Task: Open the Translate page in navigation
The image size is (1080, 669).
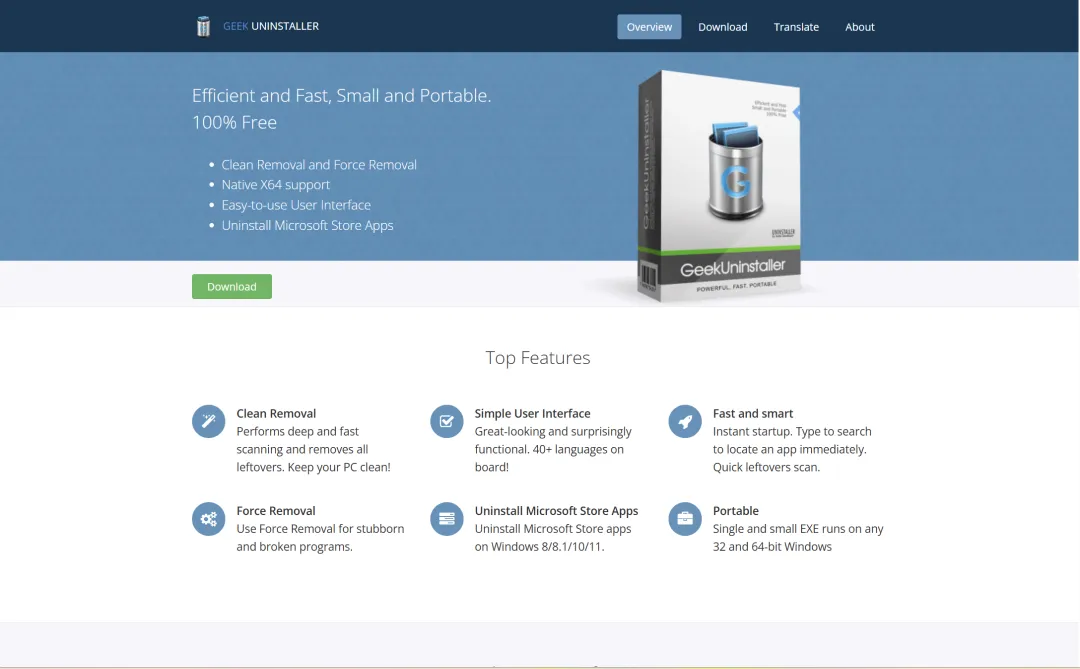Action: click(x=796, y=27)
